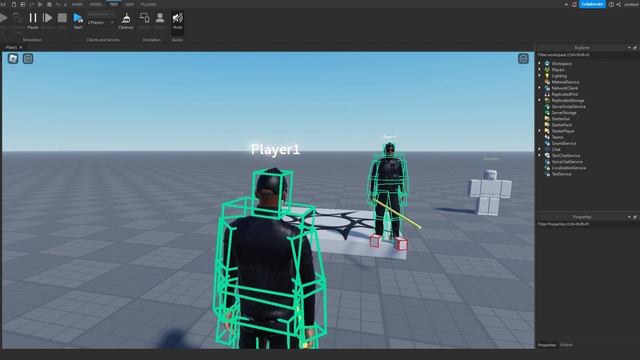Switch to the HOME ribbon tab

click(x=77, y=4)
